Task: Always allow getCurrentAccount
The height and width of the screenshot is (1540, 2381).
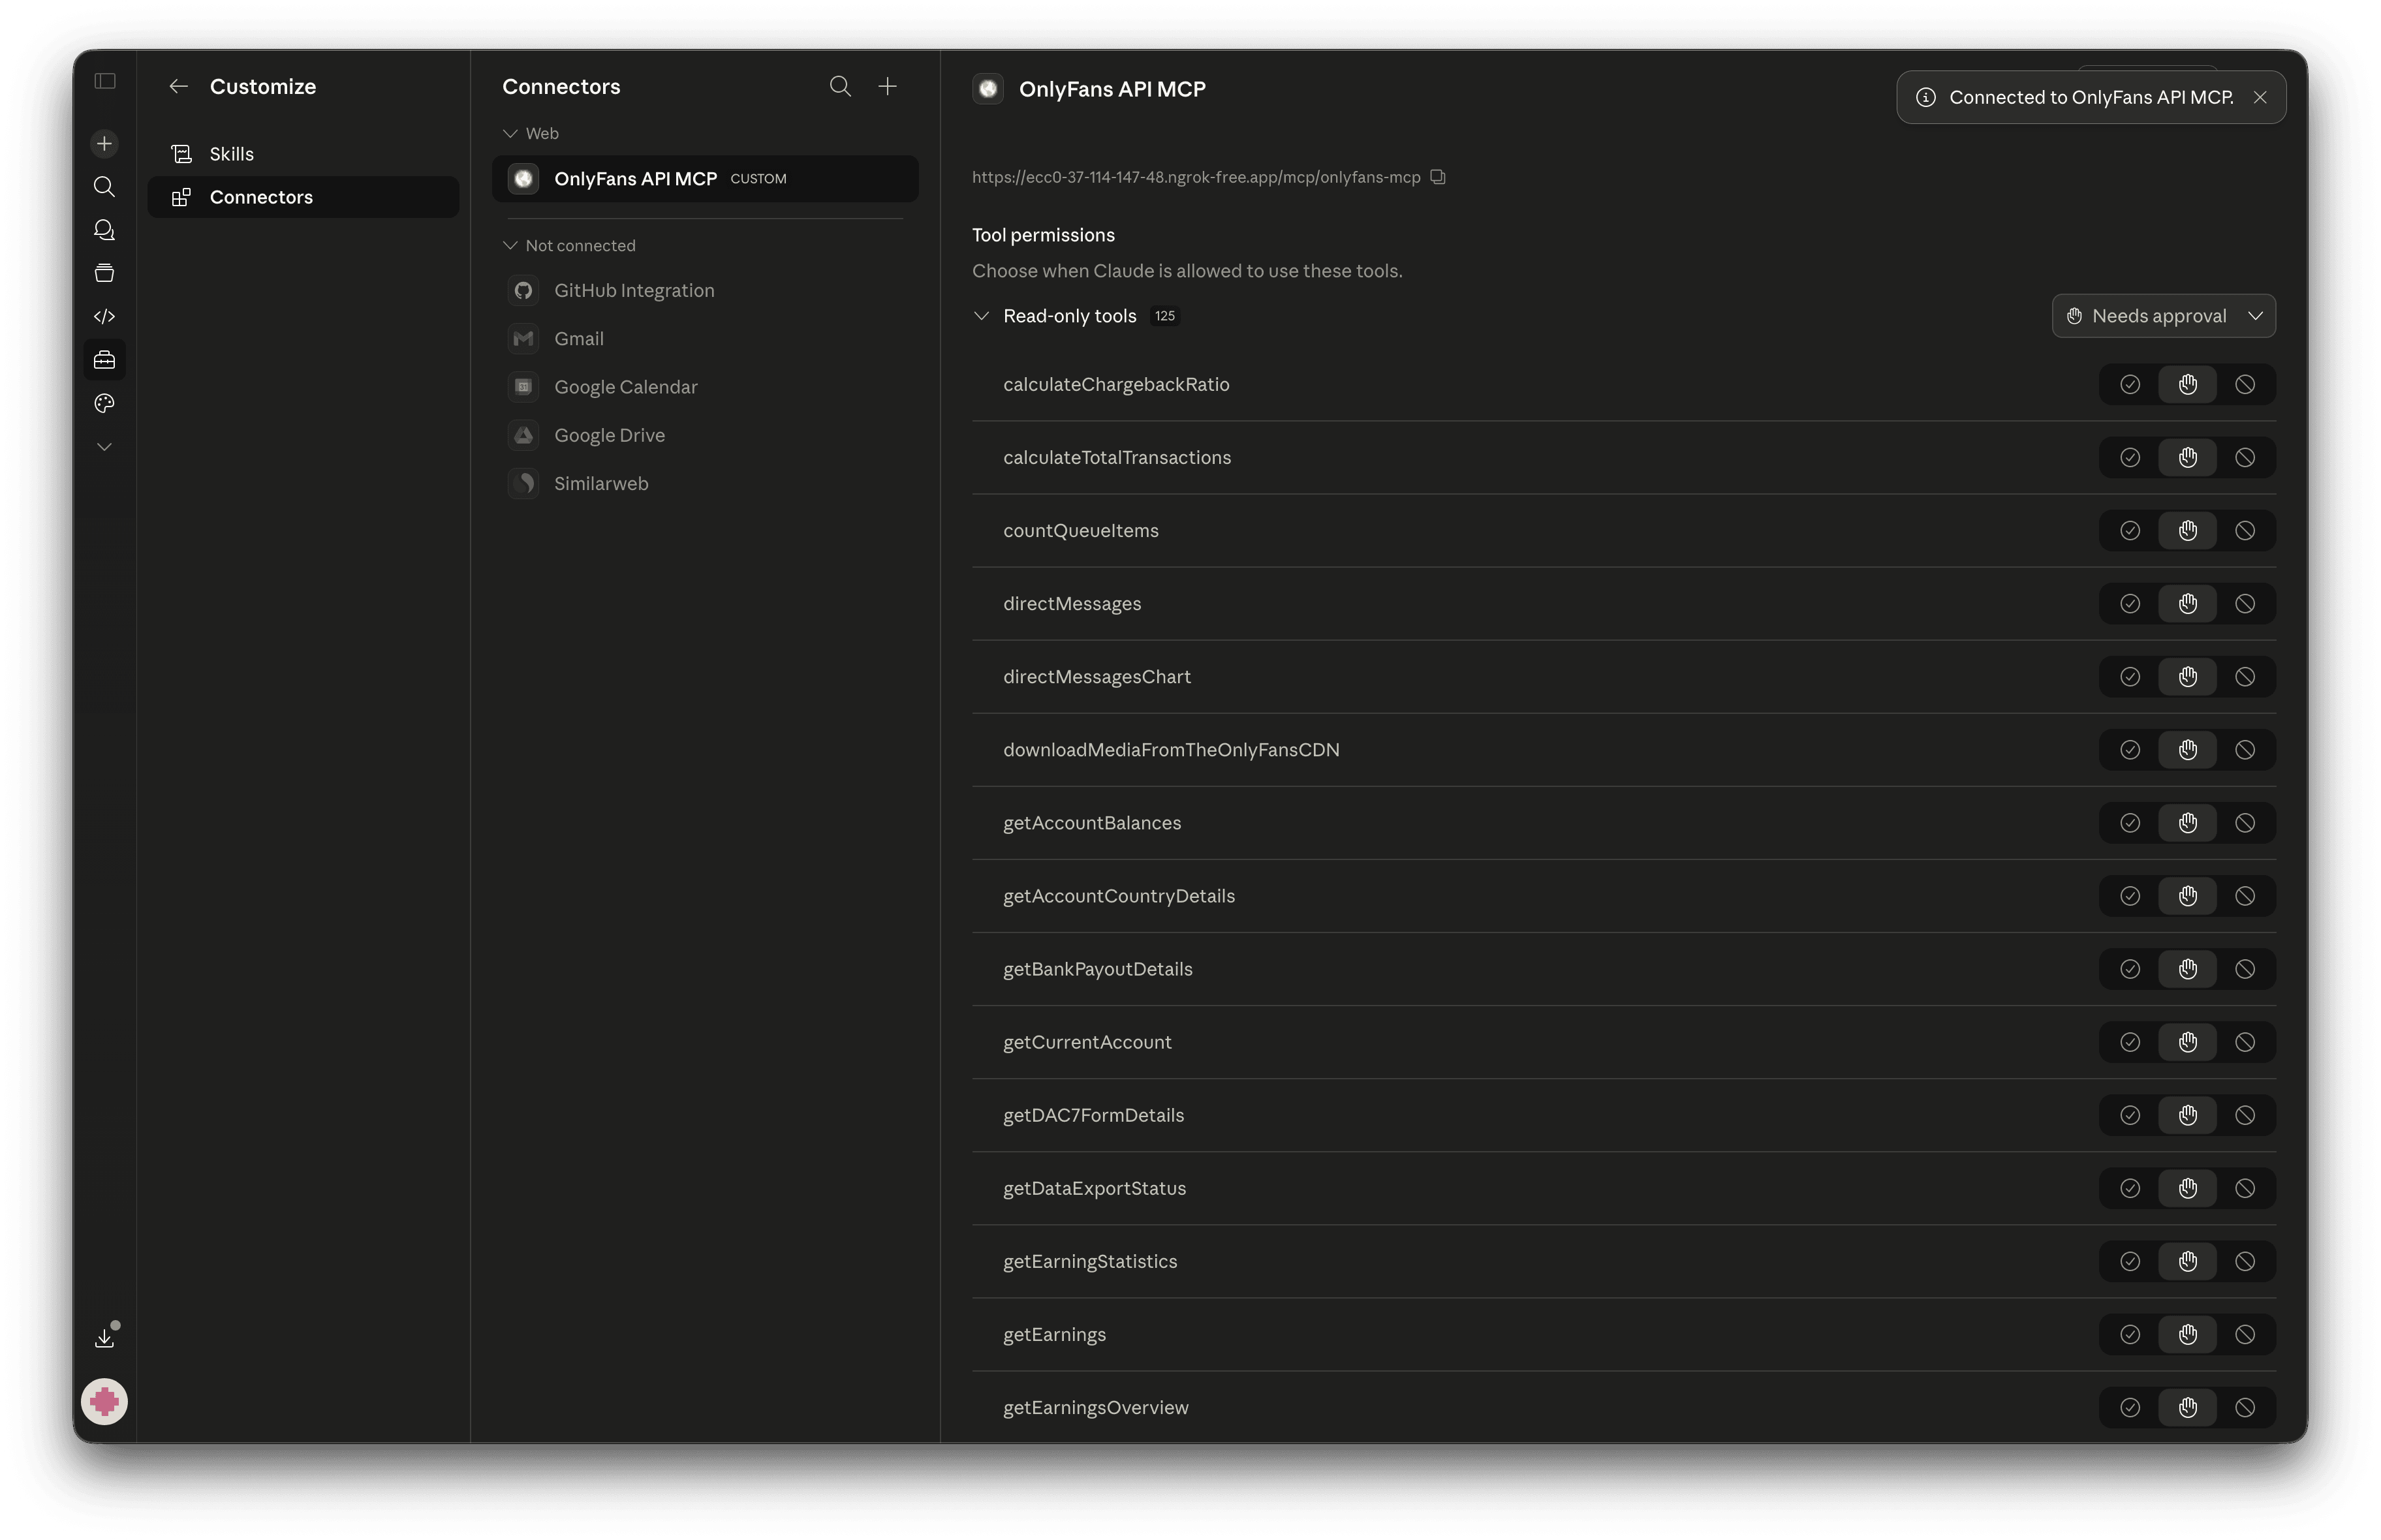Action: (2130, 1041)
